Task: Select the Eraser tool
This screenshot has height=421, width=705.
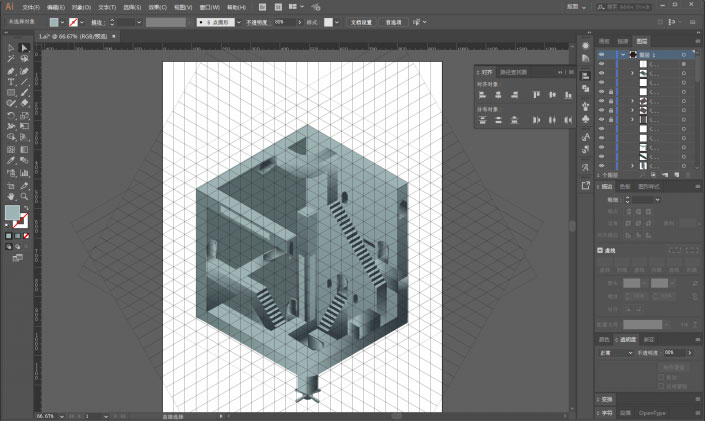Action: 24,103
